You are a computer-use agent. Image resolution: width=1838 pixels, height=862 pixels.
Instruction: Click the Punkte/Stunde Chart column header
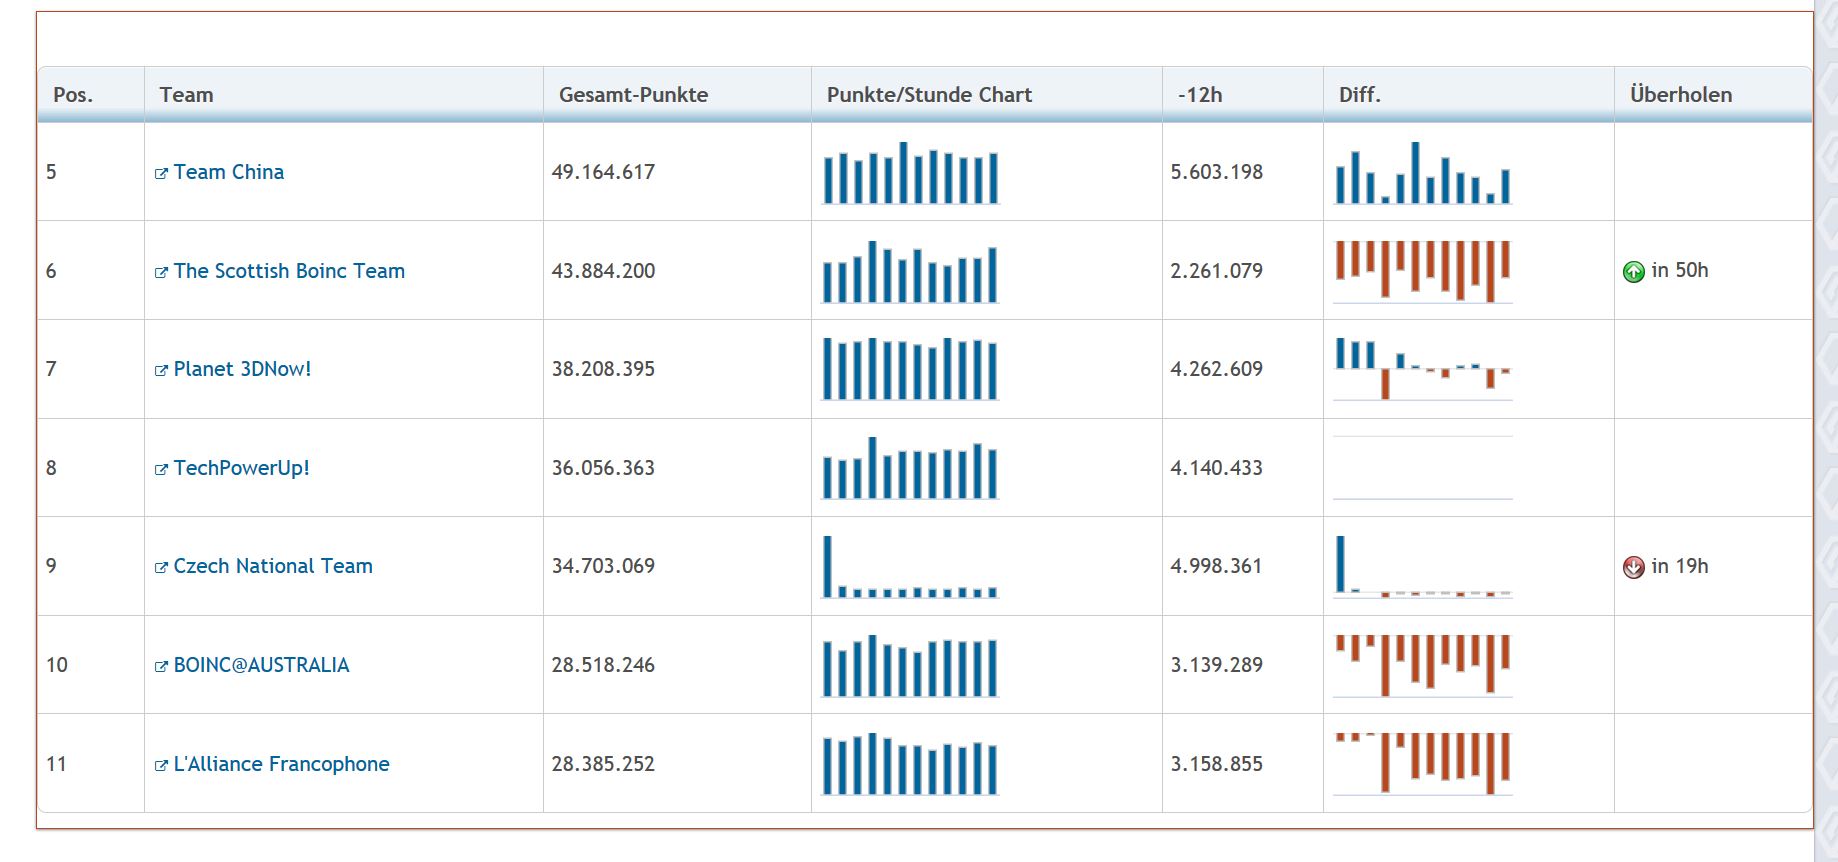[x=987, y=95]
